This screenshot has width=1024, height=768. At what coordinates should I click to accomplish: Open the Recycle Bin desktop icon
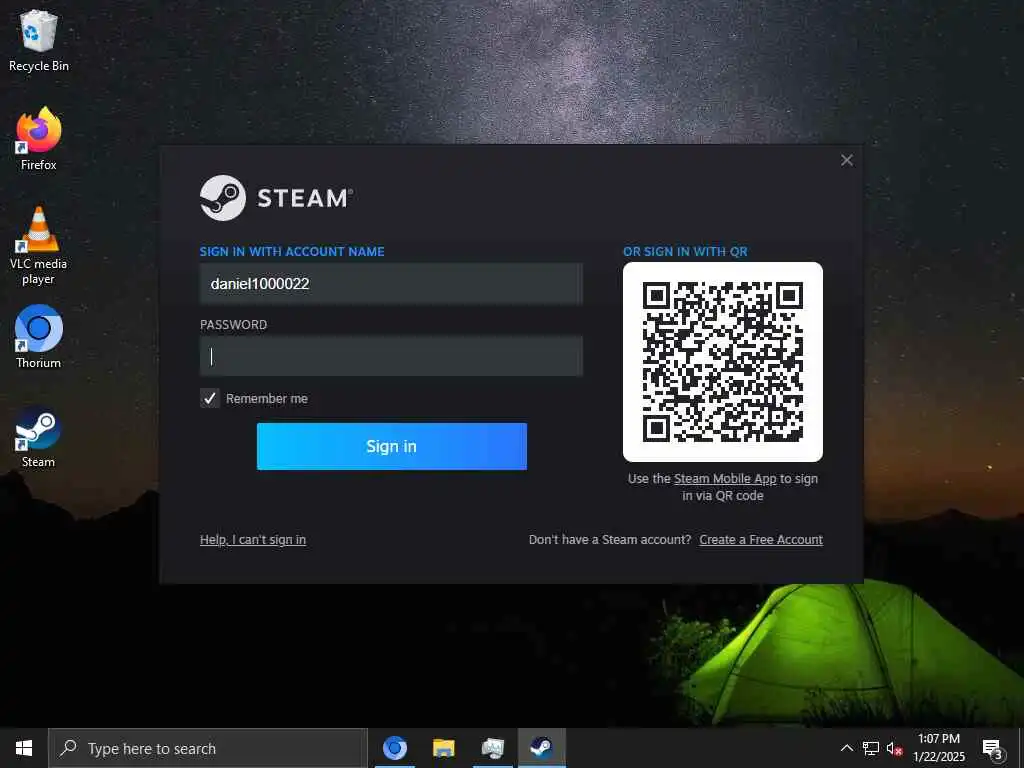pyautogui.click(x=39, y=40)
